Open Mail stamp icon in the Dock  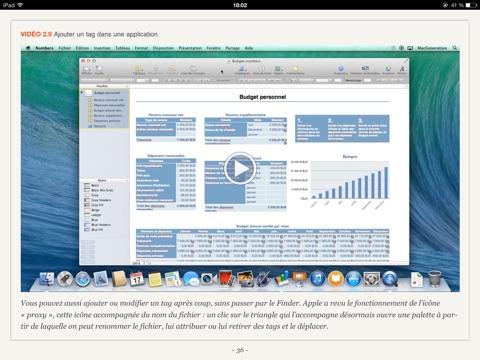click(x=101, y=279)
